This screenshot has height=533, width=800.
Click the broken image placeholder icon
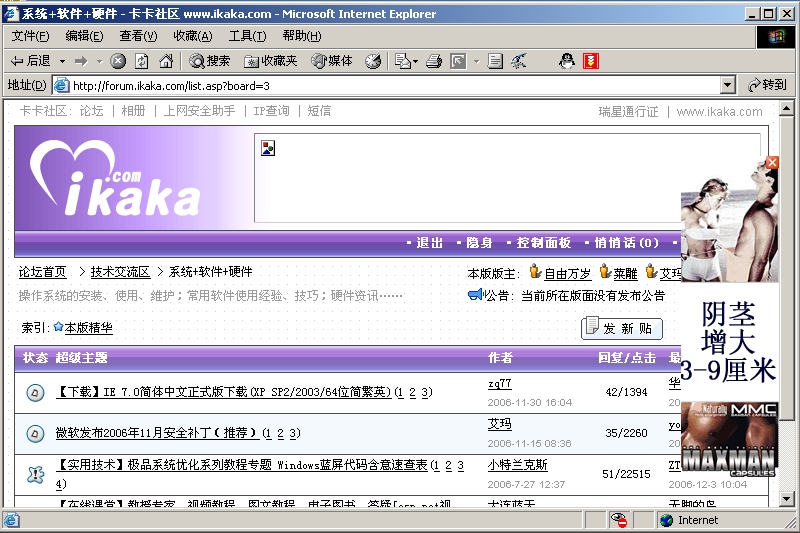[268, 148]
